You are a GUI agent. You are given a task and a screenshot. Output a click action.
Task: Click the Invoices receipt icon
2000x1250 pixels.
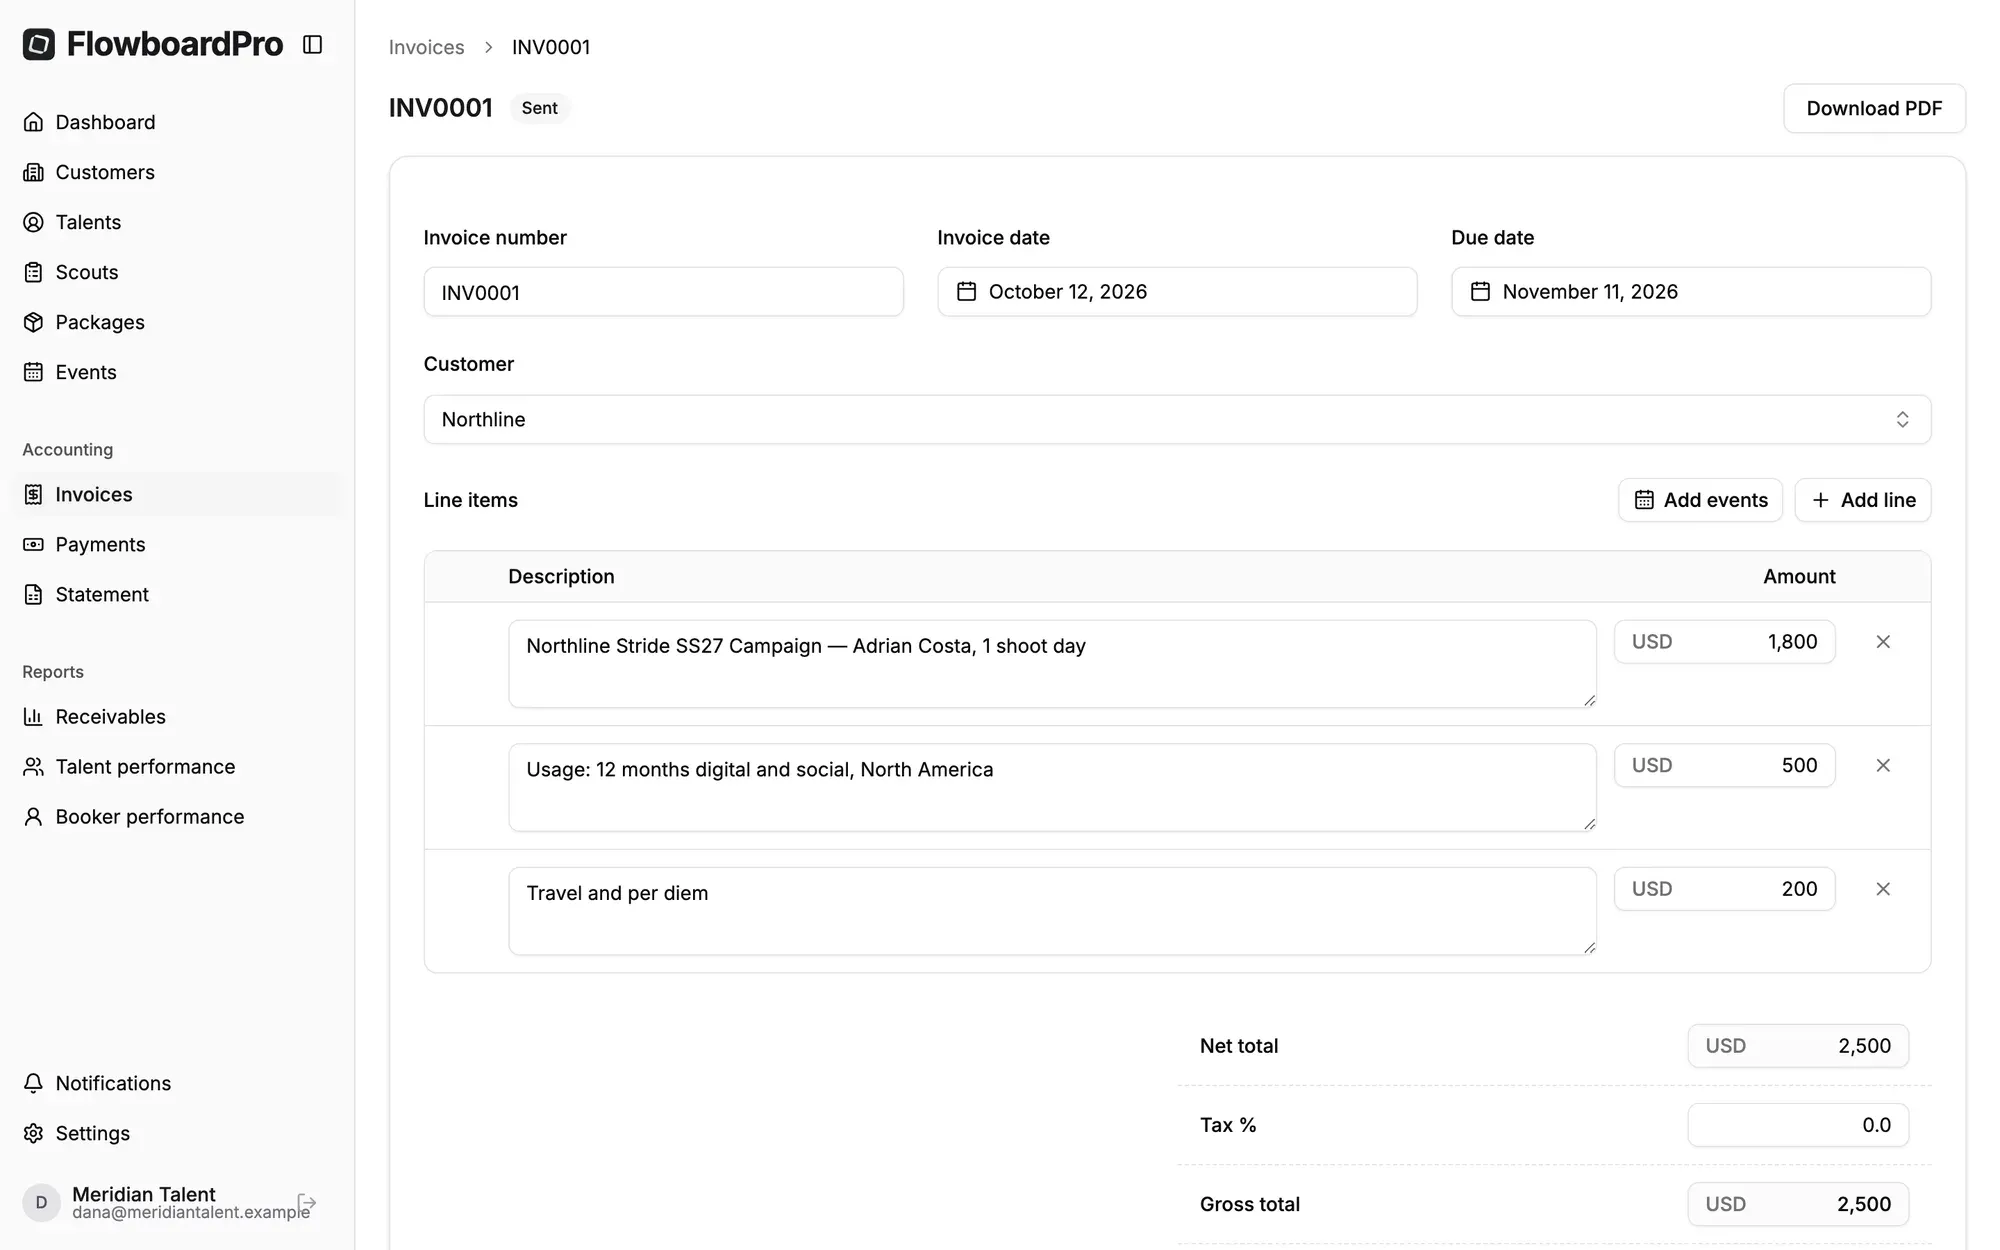[x=34, y=494]
